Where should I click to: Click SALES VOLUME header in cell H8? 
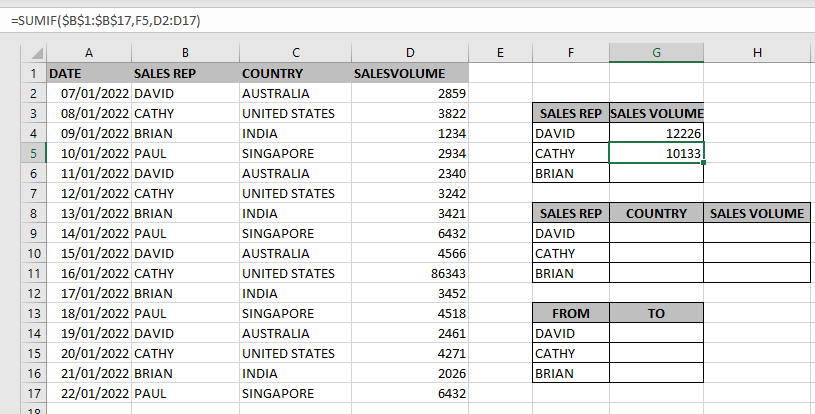coord(757,213)
